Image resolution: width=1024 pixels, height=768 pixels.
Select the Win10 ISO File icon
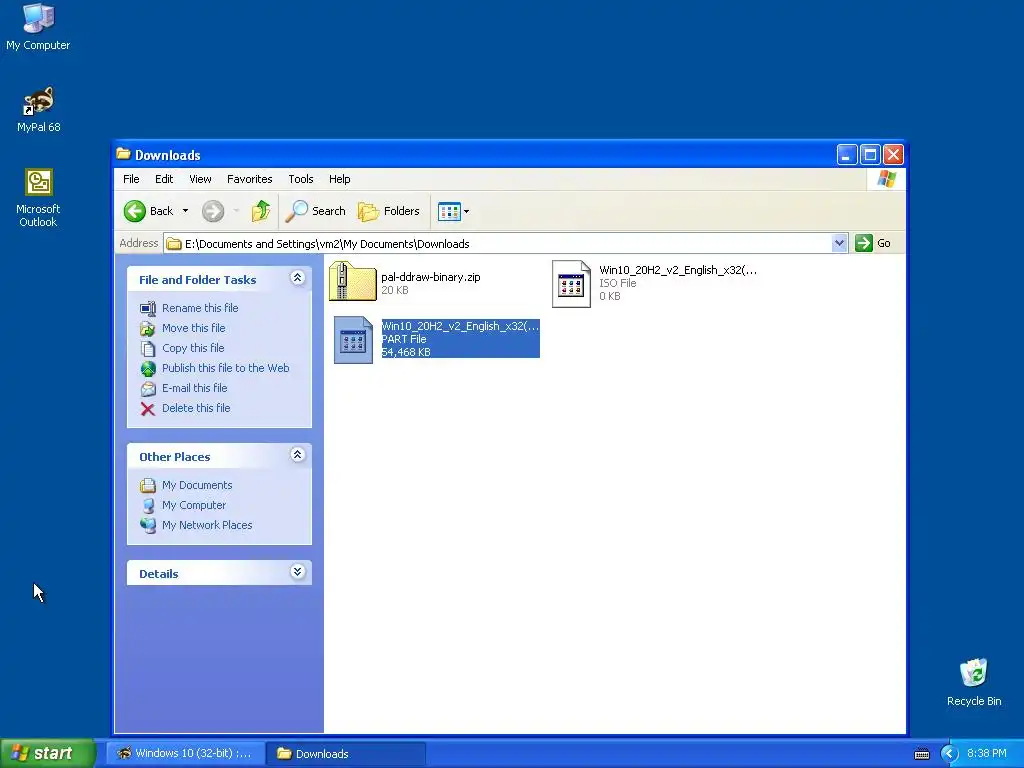(571, 284)
